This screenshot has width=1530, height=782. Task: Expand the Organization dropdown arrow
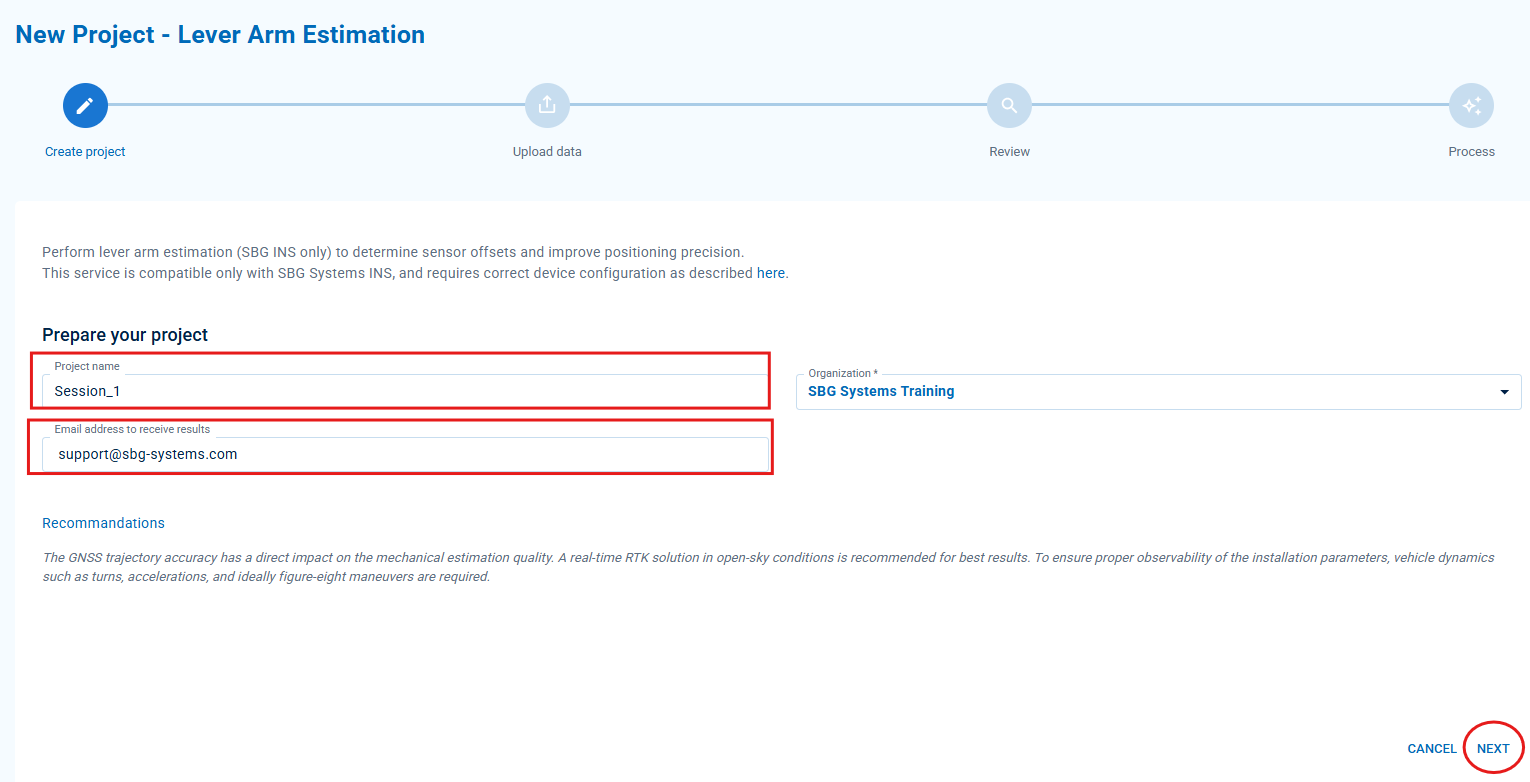pyautogui.click(x=1504, y=392)
